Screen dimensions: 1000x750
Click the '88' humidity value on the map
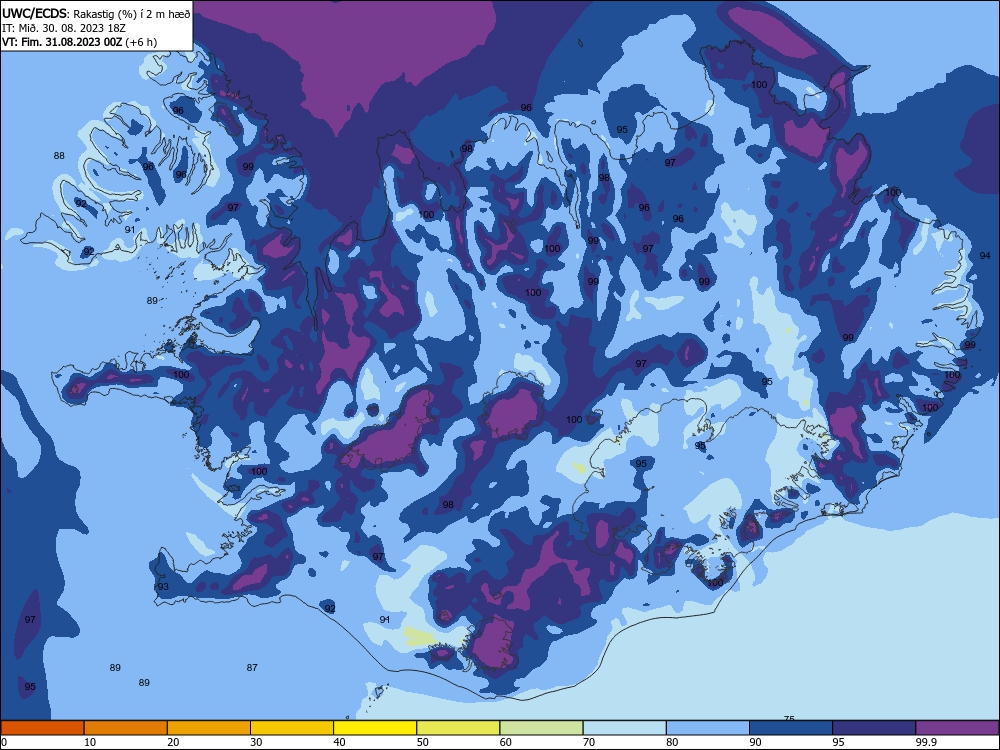point(59,156)
